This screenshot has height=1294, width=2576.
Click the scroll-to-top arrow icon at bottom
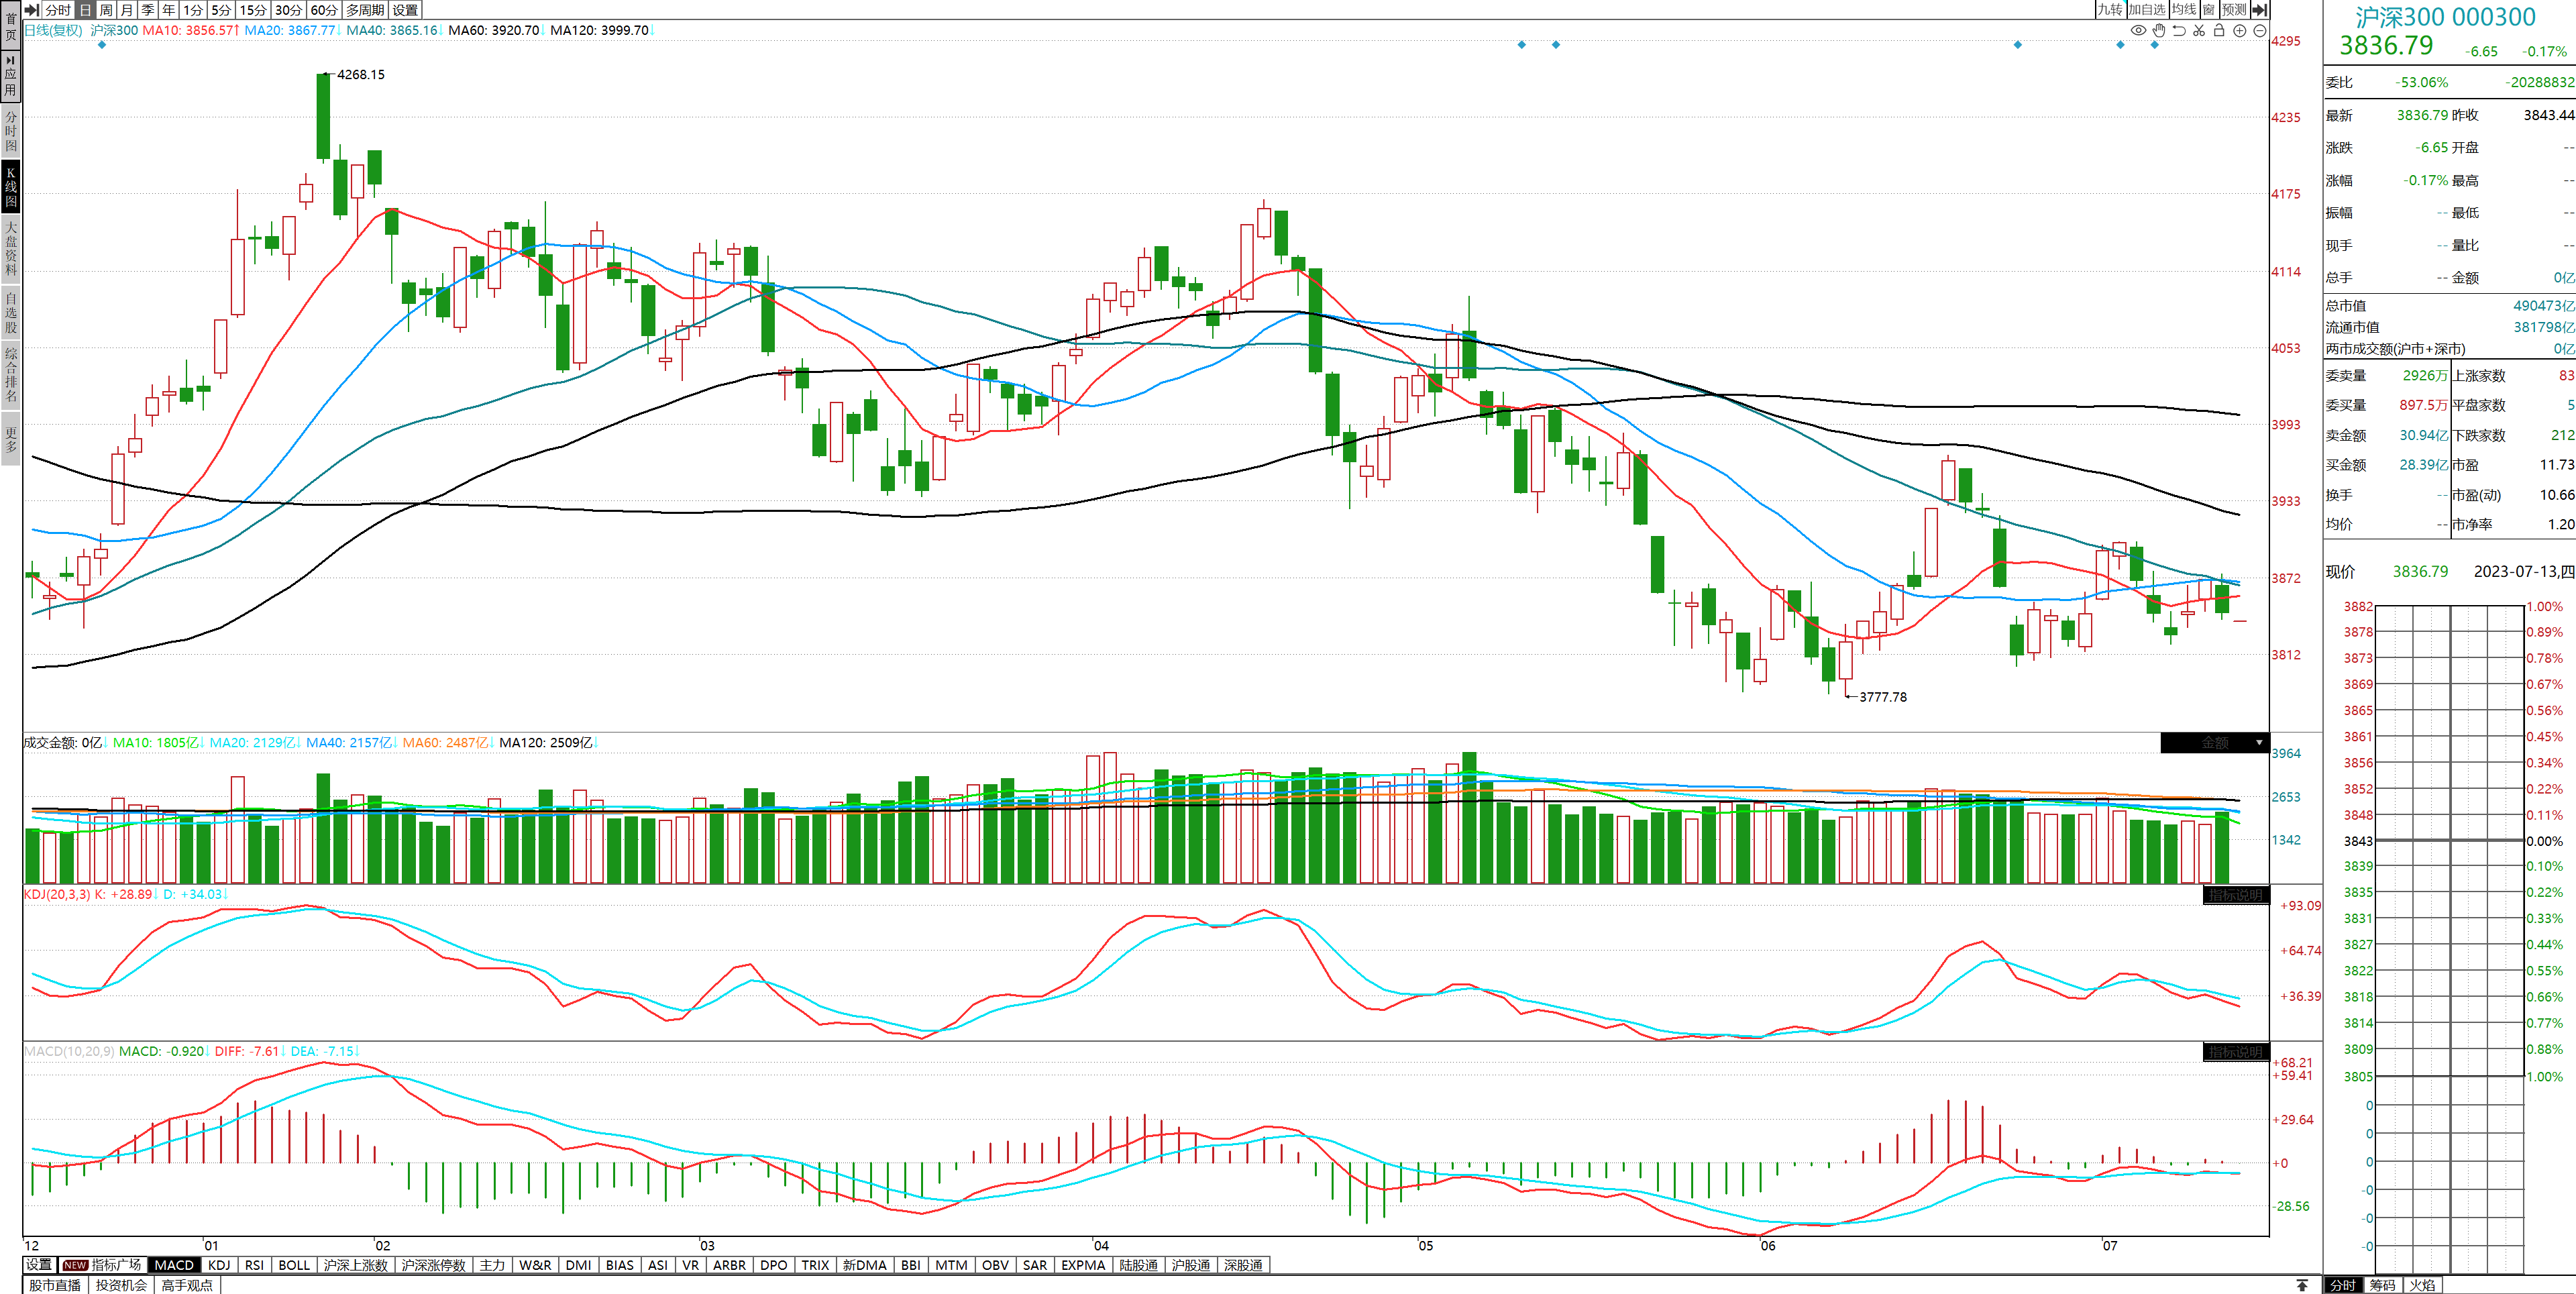tap(2302, 1285)
